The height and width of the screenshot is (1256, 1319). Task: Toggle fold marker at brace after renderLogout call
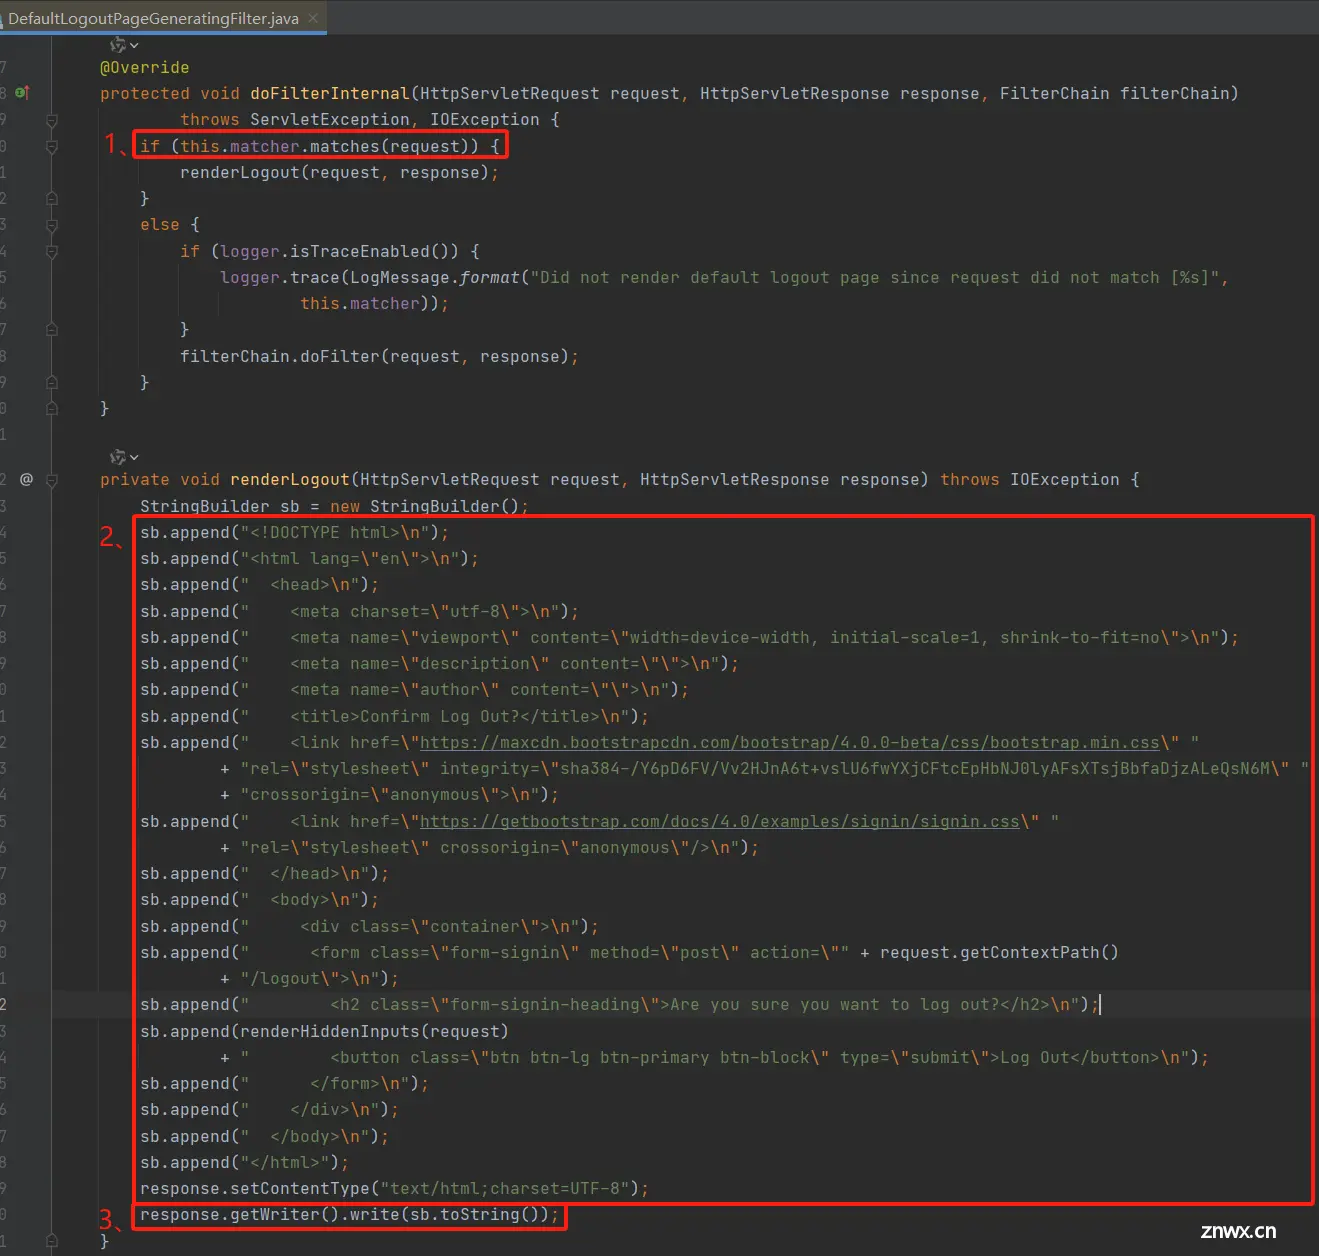(52, 199)
